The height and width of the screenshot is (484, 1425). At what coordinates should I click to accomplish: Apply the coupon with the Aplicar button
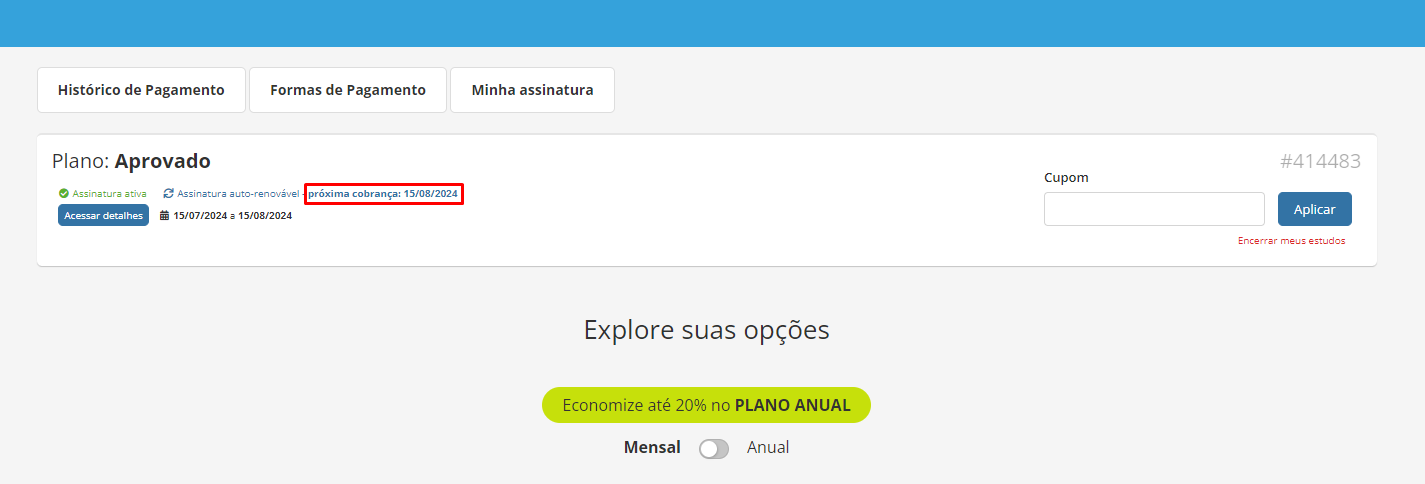1315,209
